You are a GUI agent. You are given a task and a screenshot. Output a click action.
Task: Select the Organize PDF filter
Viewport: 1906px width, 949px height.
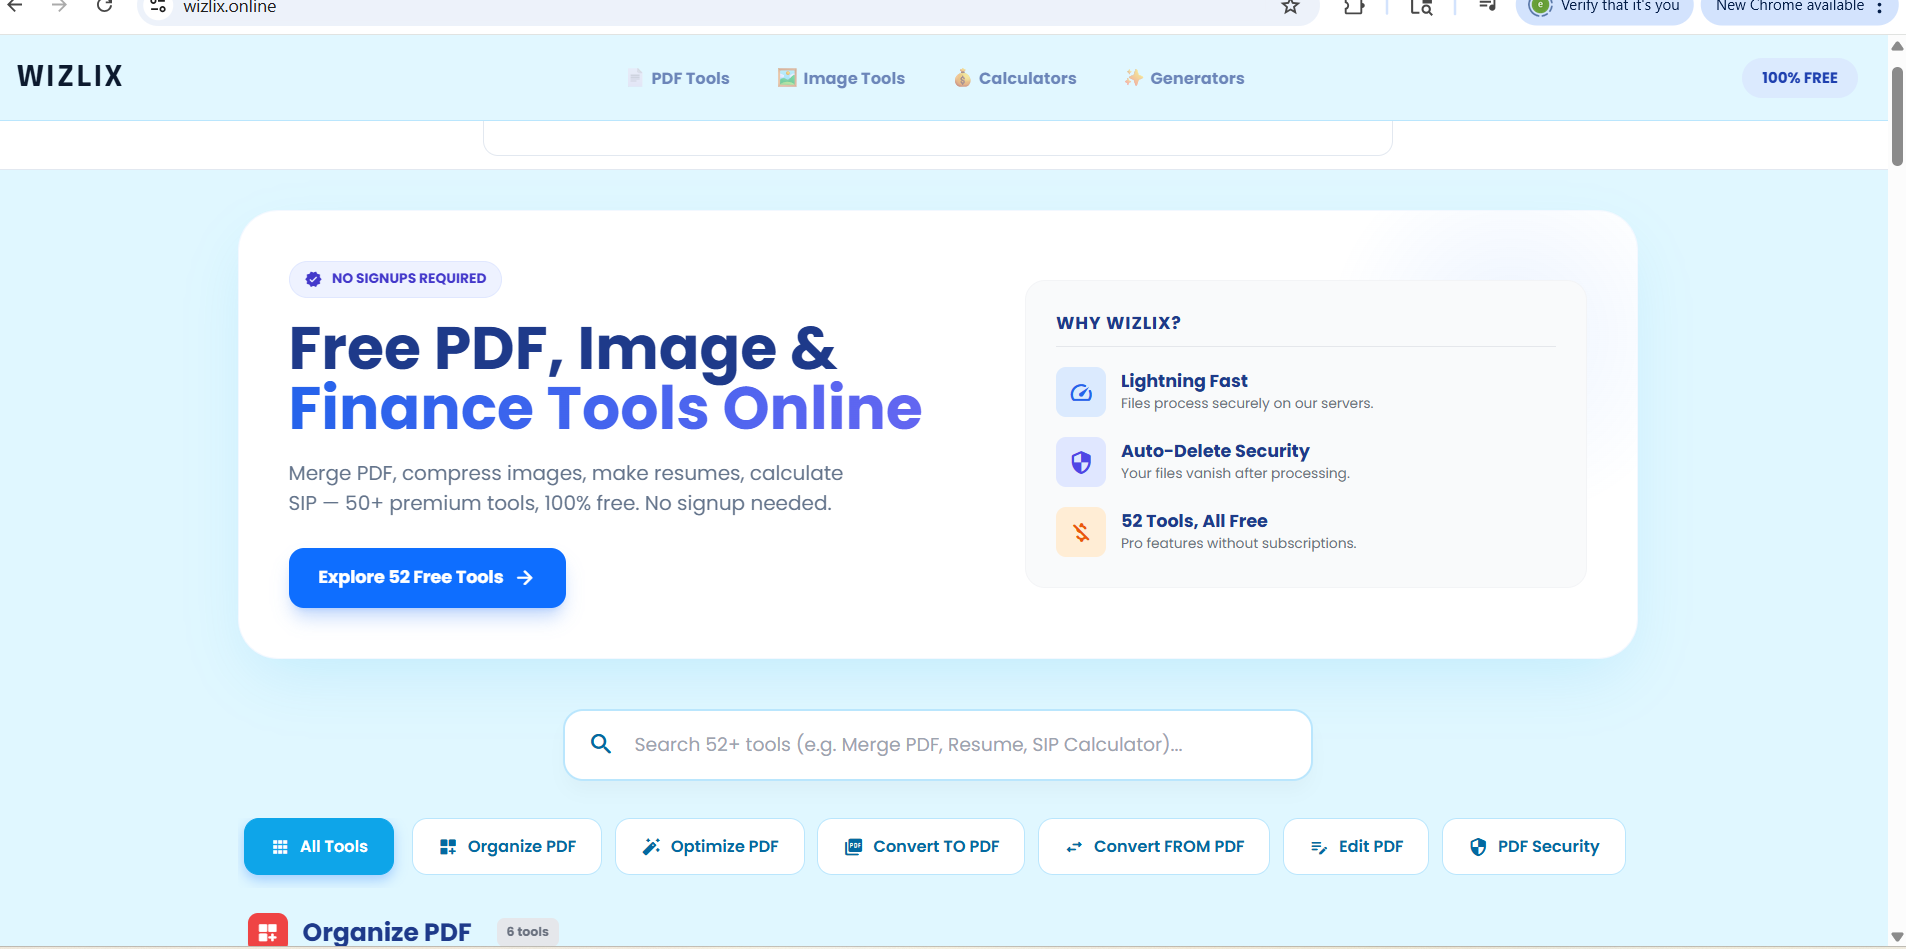[507, 847]
